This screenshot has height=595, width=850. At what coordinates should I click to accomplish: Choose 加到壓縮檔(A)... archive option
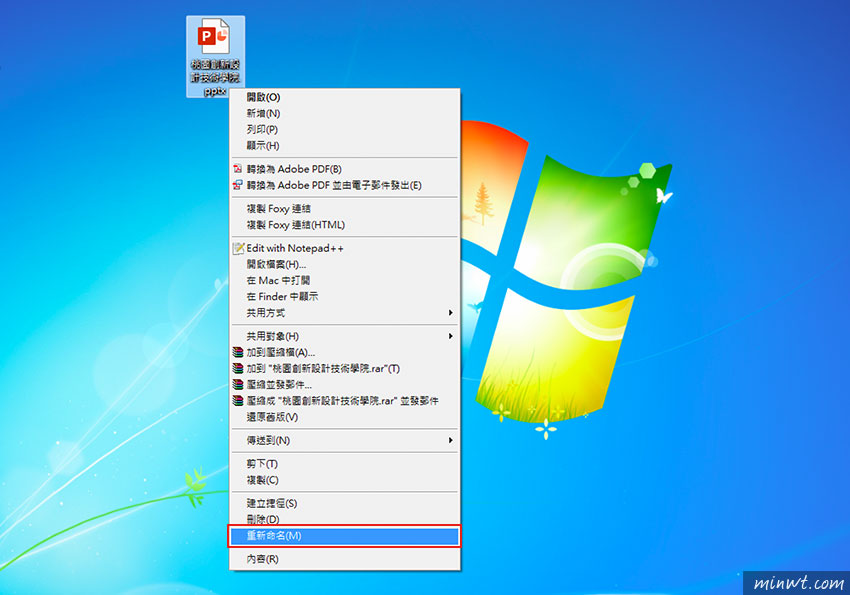point(345,352)
